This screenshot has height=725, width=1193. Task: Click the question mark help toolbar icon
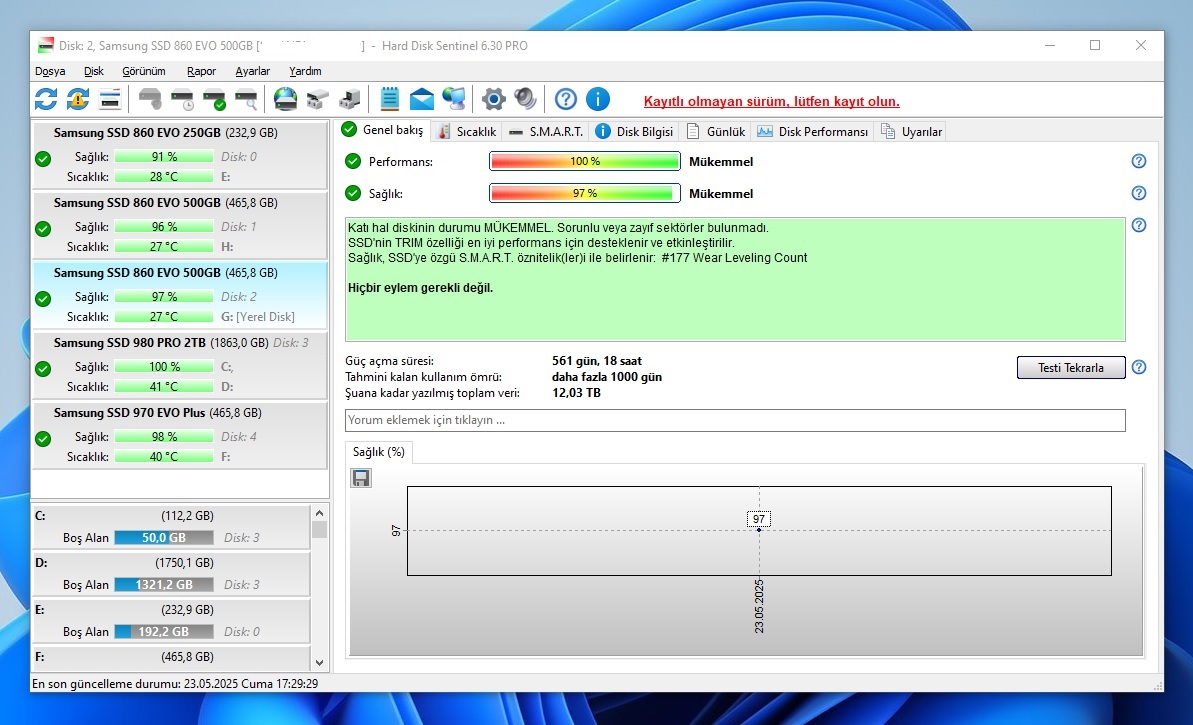coord(565,99)
